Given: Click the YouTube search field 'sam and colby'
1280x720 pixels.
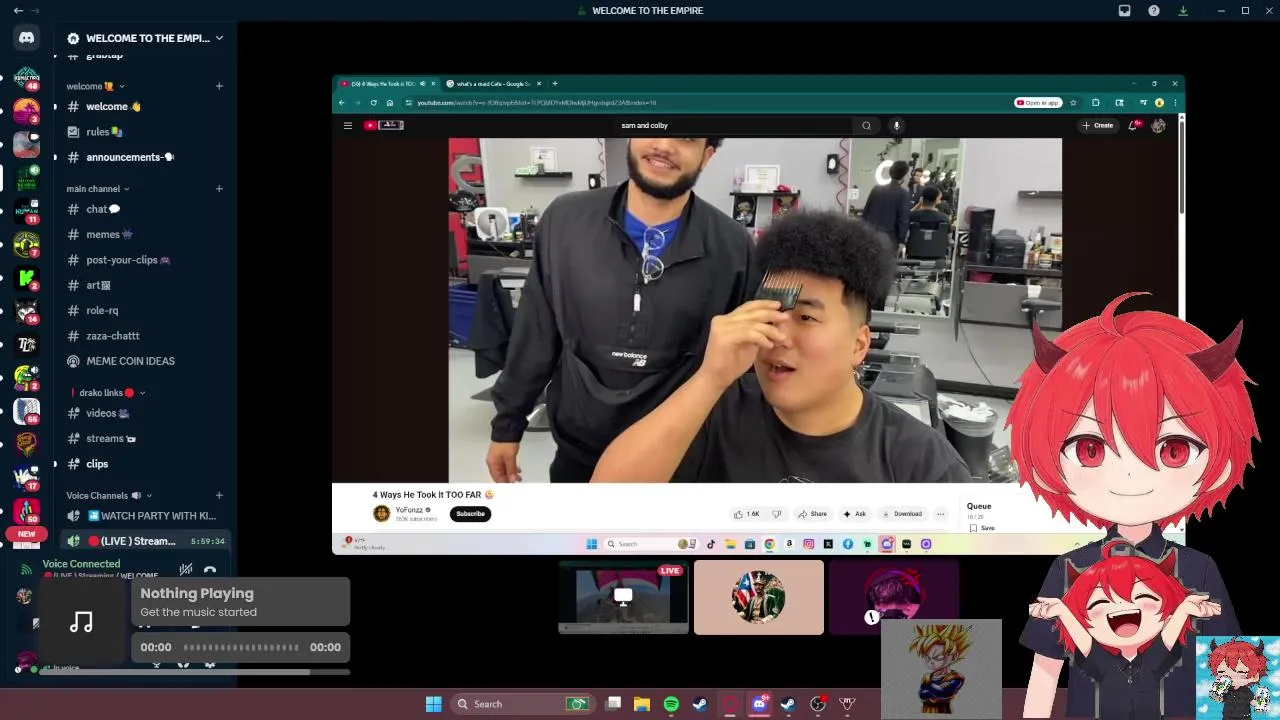Looking at the screenshot, I should click(x=735, y=125).
